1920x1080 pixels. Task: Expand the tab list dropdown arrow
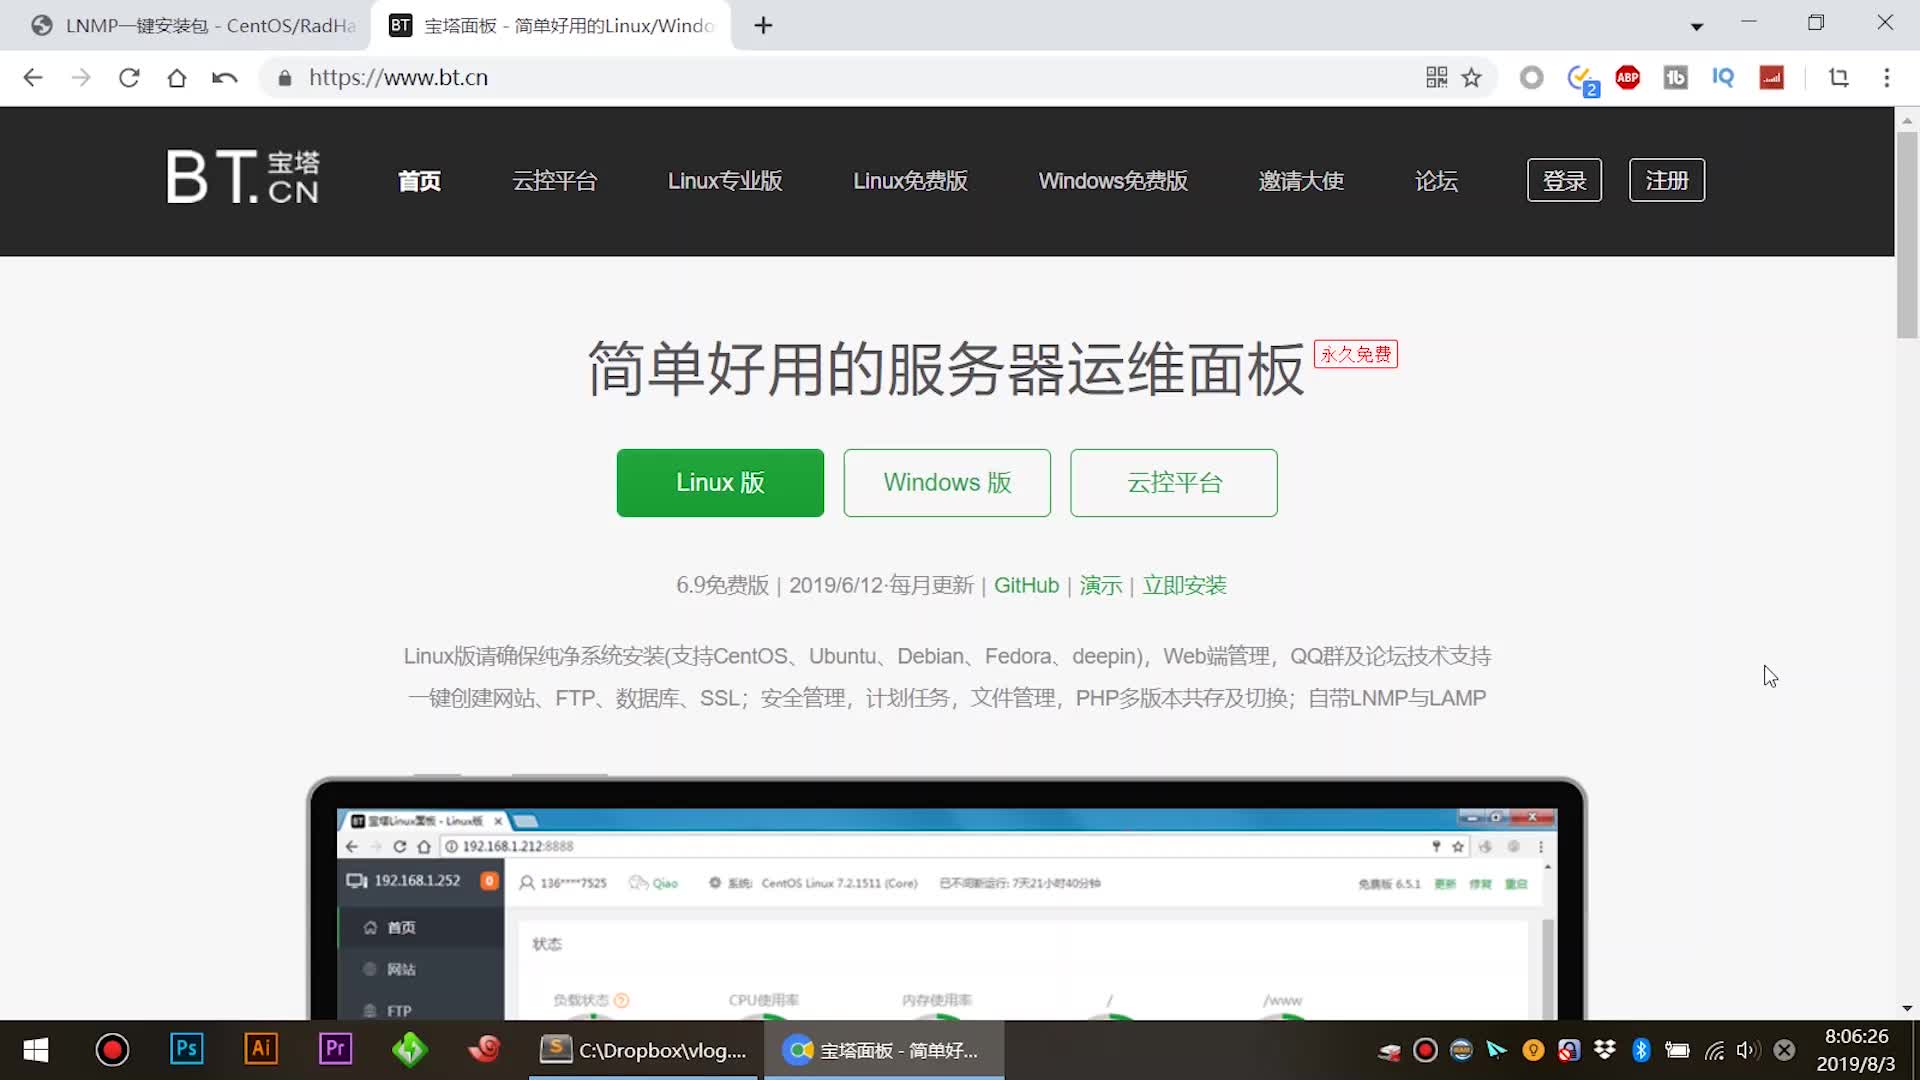pyautogui.click(x=1697, y=27)
